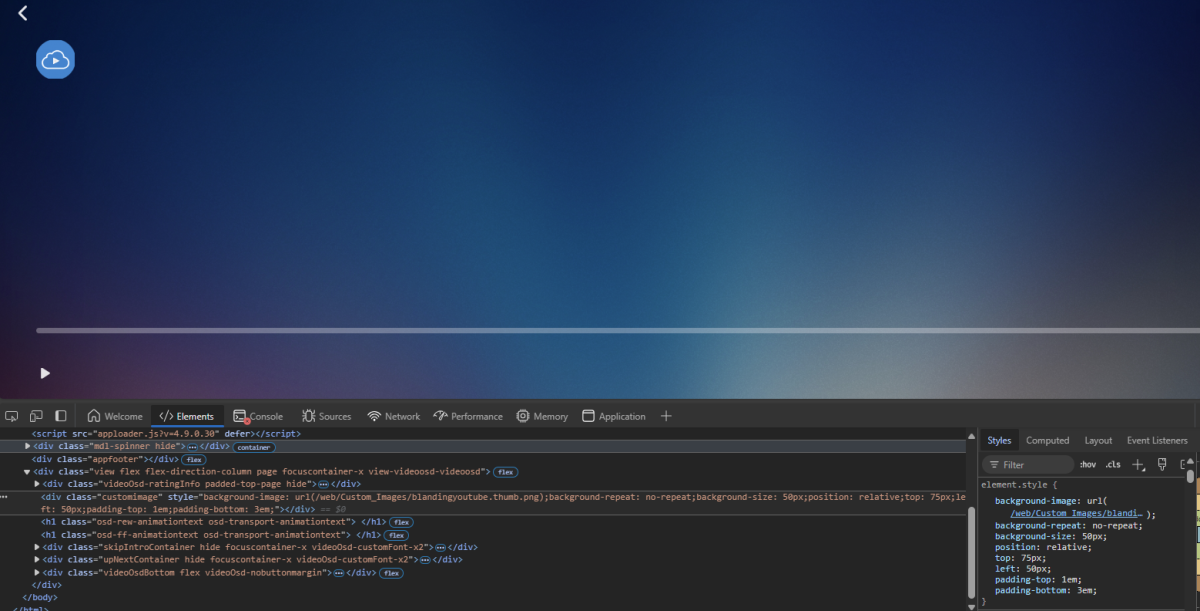Select the inspect element tool

point(11,415)
